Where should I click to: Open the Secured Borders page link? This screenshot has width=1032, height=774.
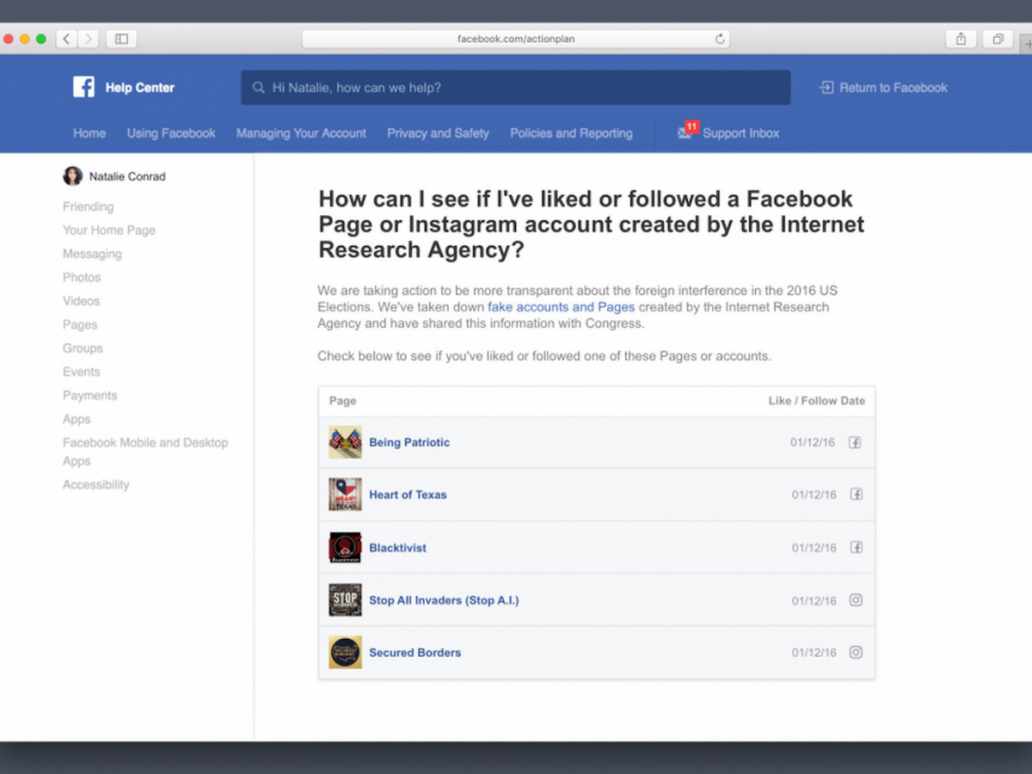415,652
